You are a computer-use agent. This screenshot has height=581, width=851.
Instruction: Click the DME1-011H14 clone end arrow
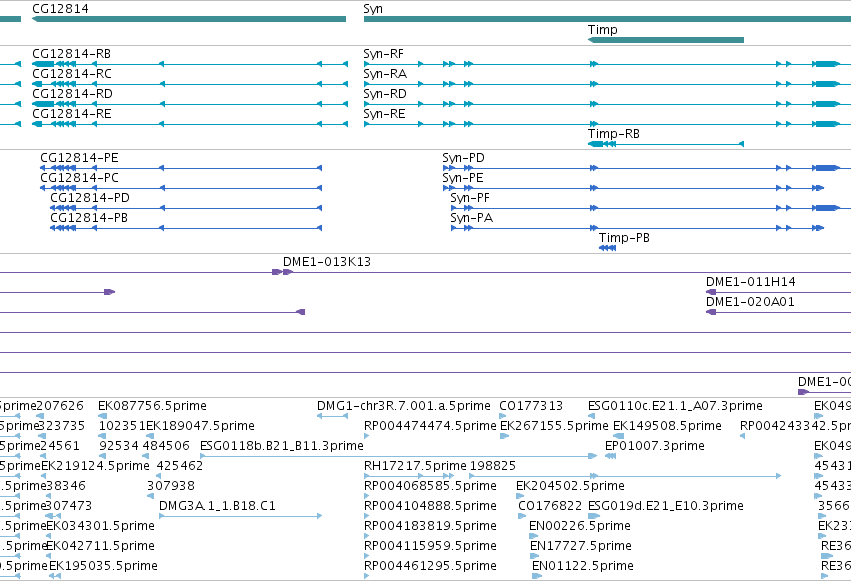click(710, 292)
